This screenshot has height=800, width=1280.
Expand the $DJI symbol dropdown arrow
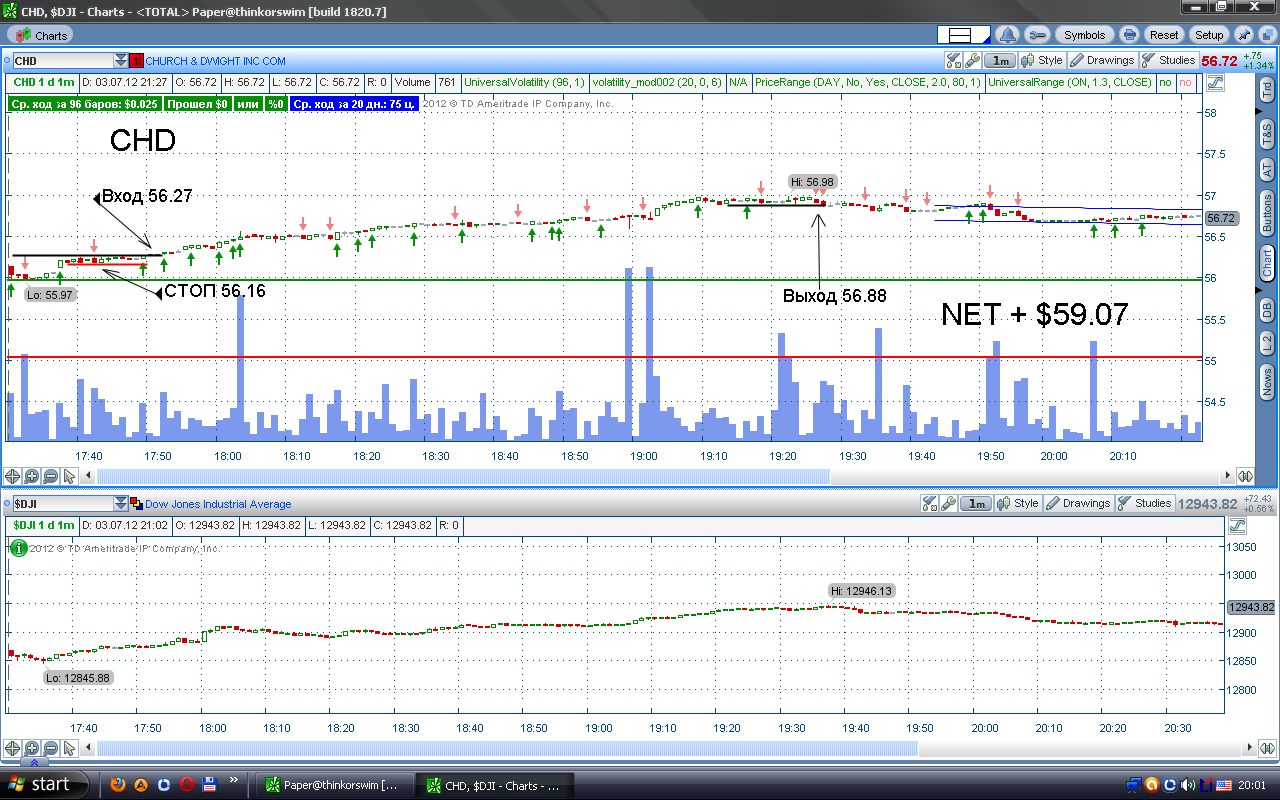tap(121, 504)
